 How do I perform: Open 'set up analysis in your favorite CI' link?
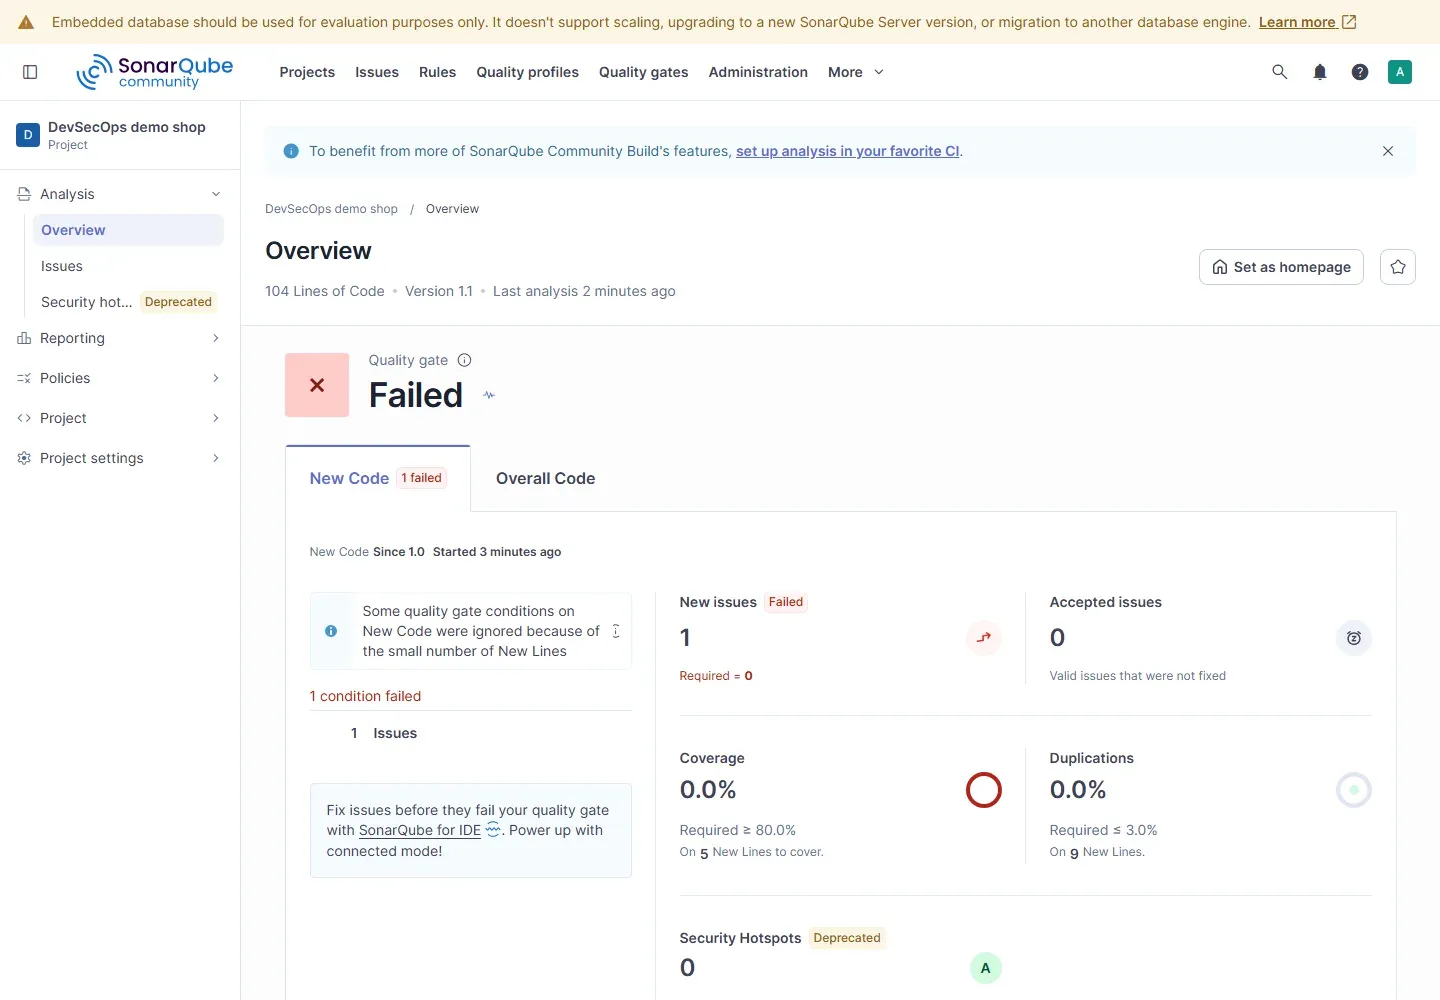[848, 151]
